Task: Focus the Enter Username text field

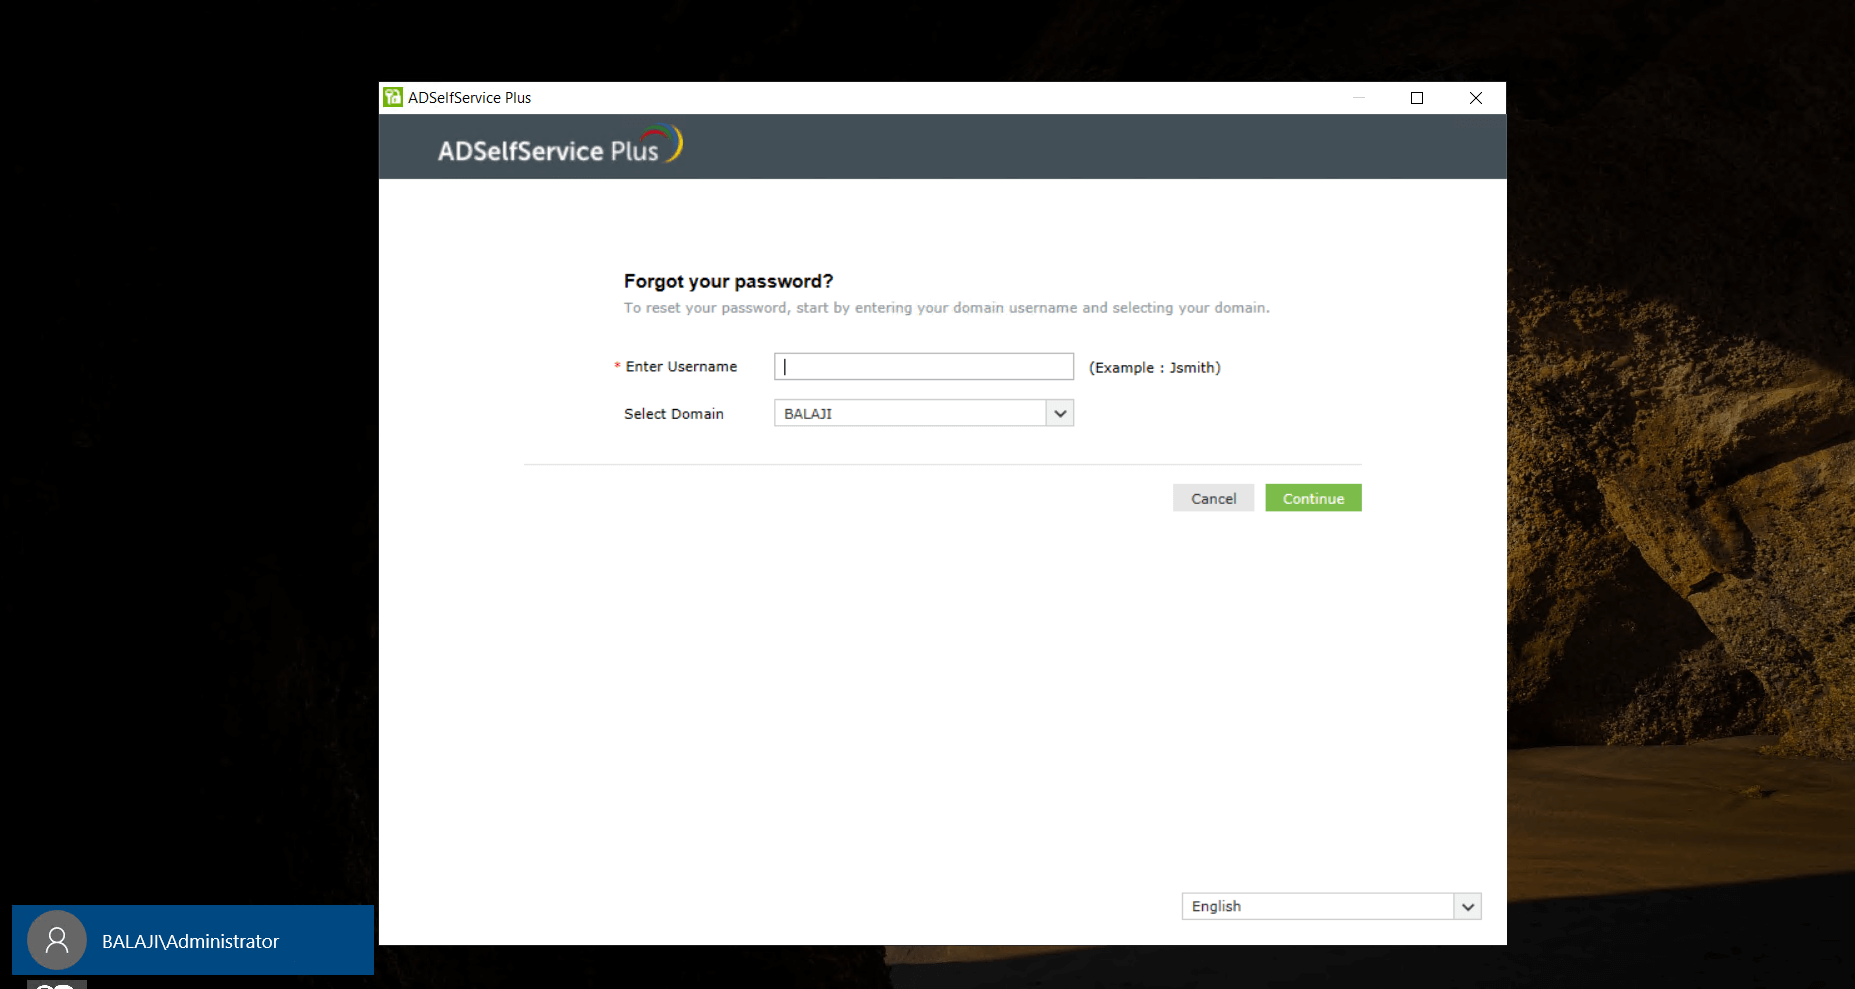Action: 923,366
